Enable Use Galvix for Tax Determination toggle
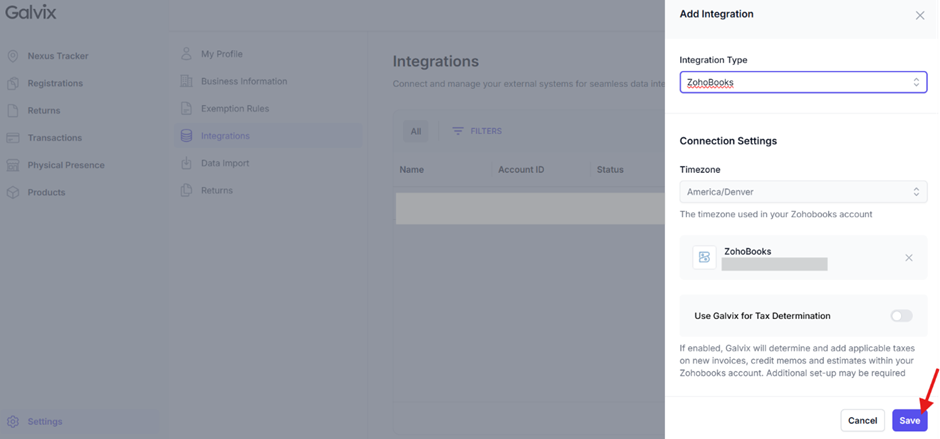The image size is (940, 439). pos(901,315)
